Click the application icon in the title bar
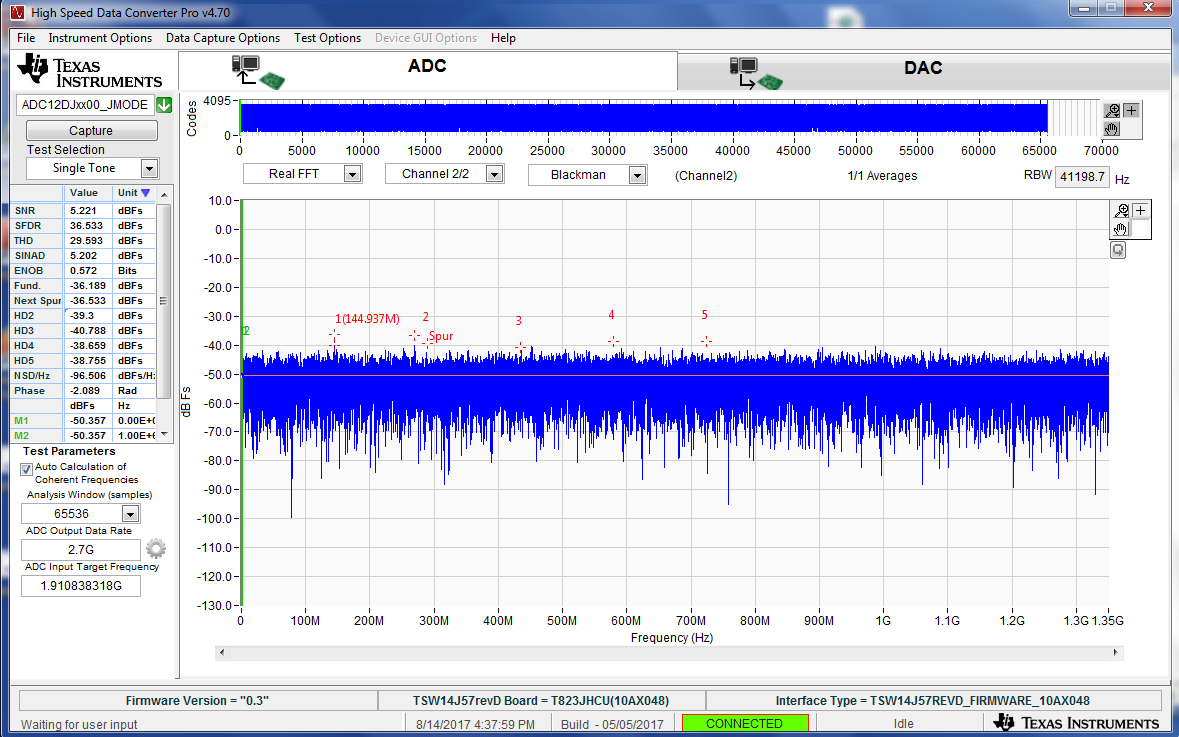 (x=17, y=13)
